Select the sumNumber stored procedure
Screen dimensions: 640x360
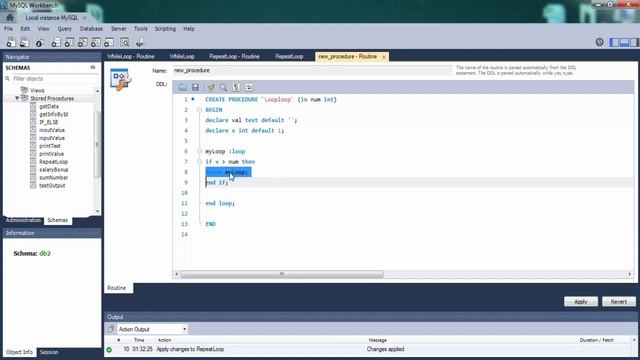click(x=53, y=178)
